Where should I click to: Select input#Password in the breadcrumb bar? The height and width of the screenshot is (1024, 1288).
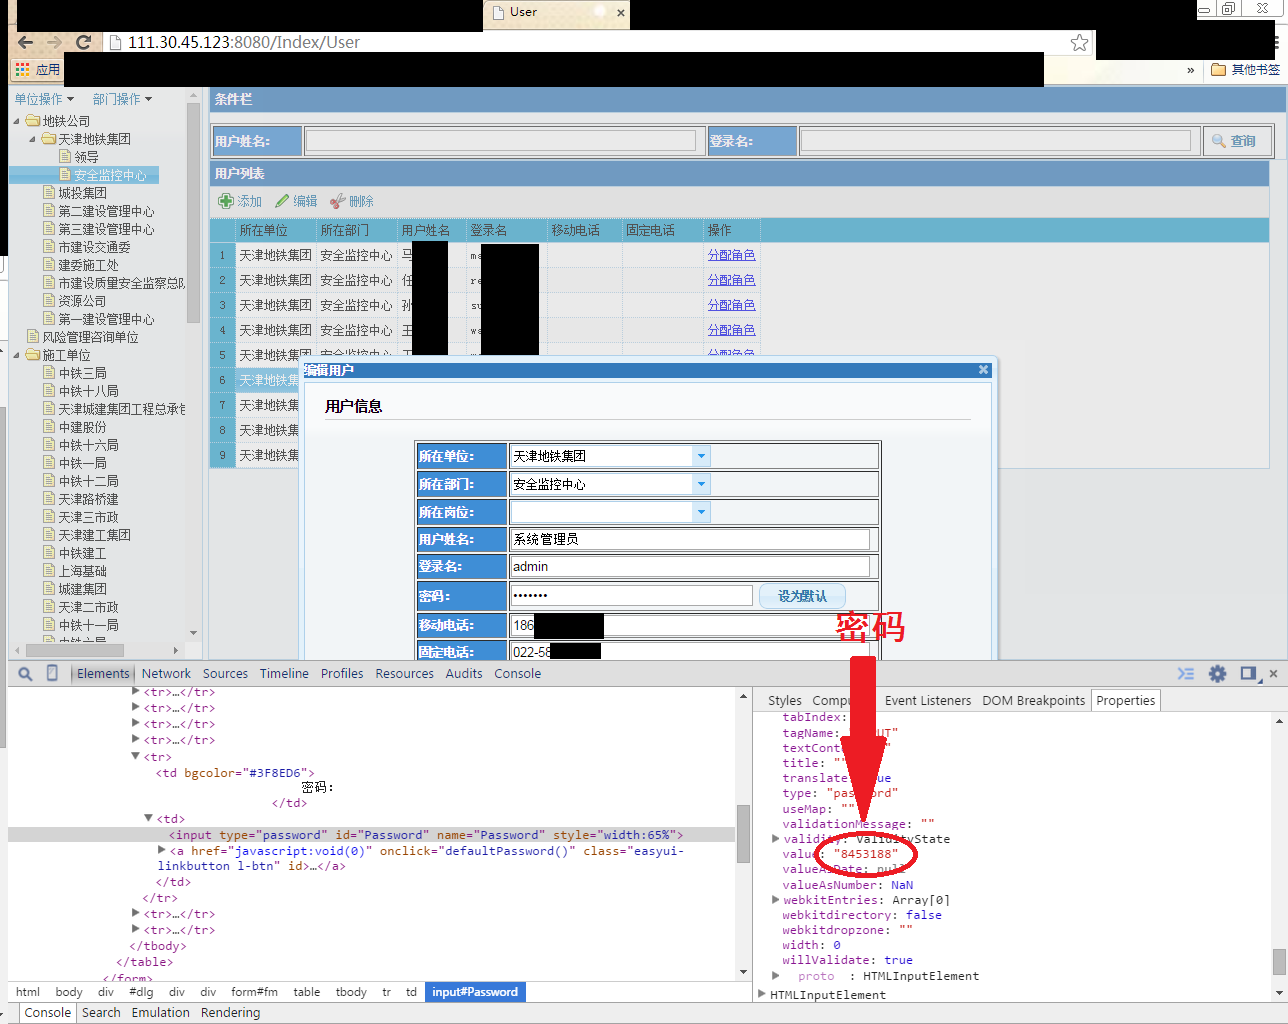(475, 992)
